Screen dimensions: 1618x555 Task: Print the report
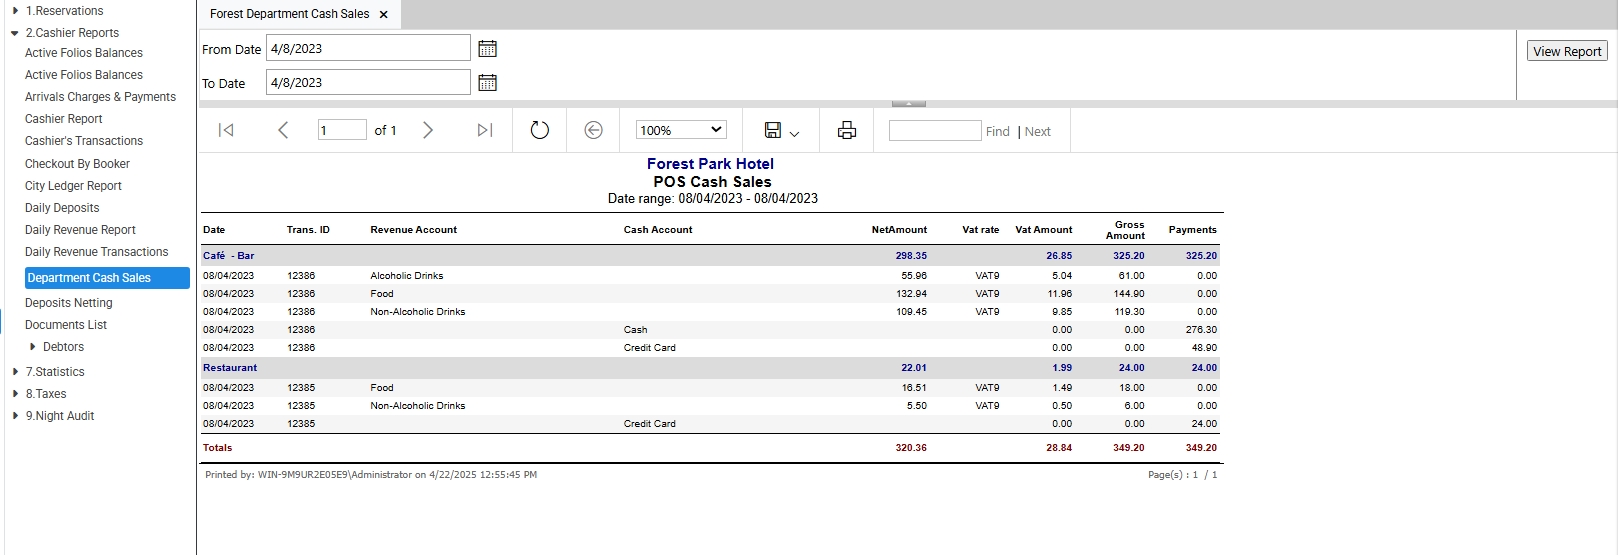click(847, 130)
